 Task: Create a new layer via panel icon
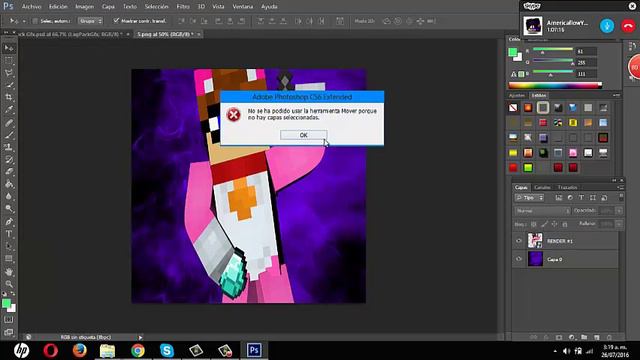pos(597,338)
